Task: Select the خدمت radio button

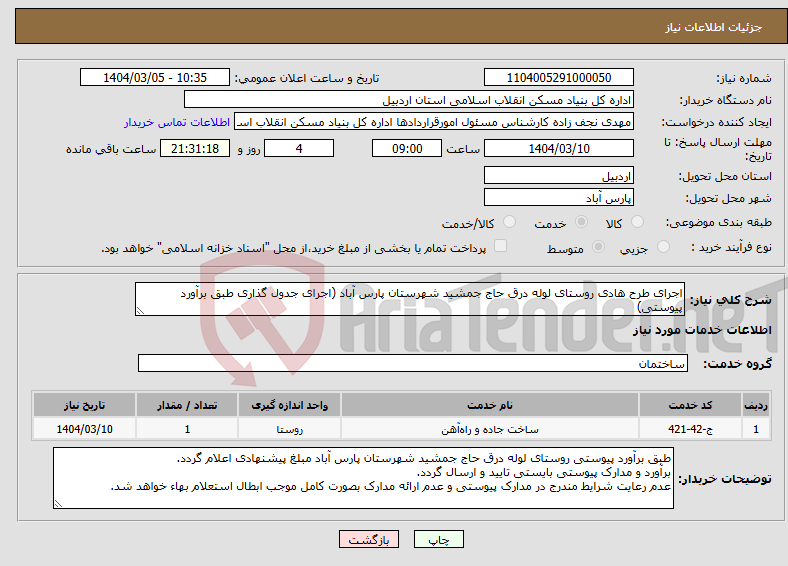Action: (581, 222)
